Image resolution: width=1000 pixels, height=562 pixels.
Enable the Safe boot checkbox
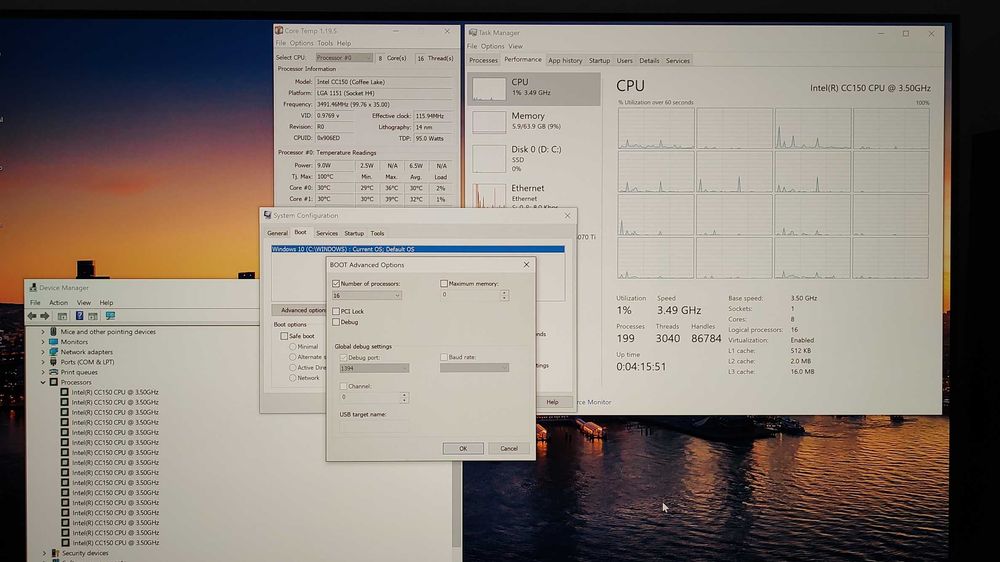(284, 336)
